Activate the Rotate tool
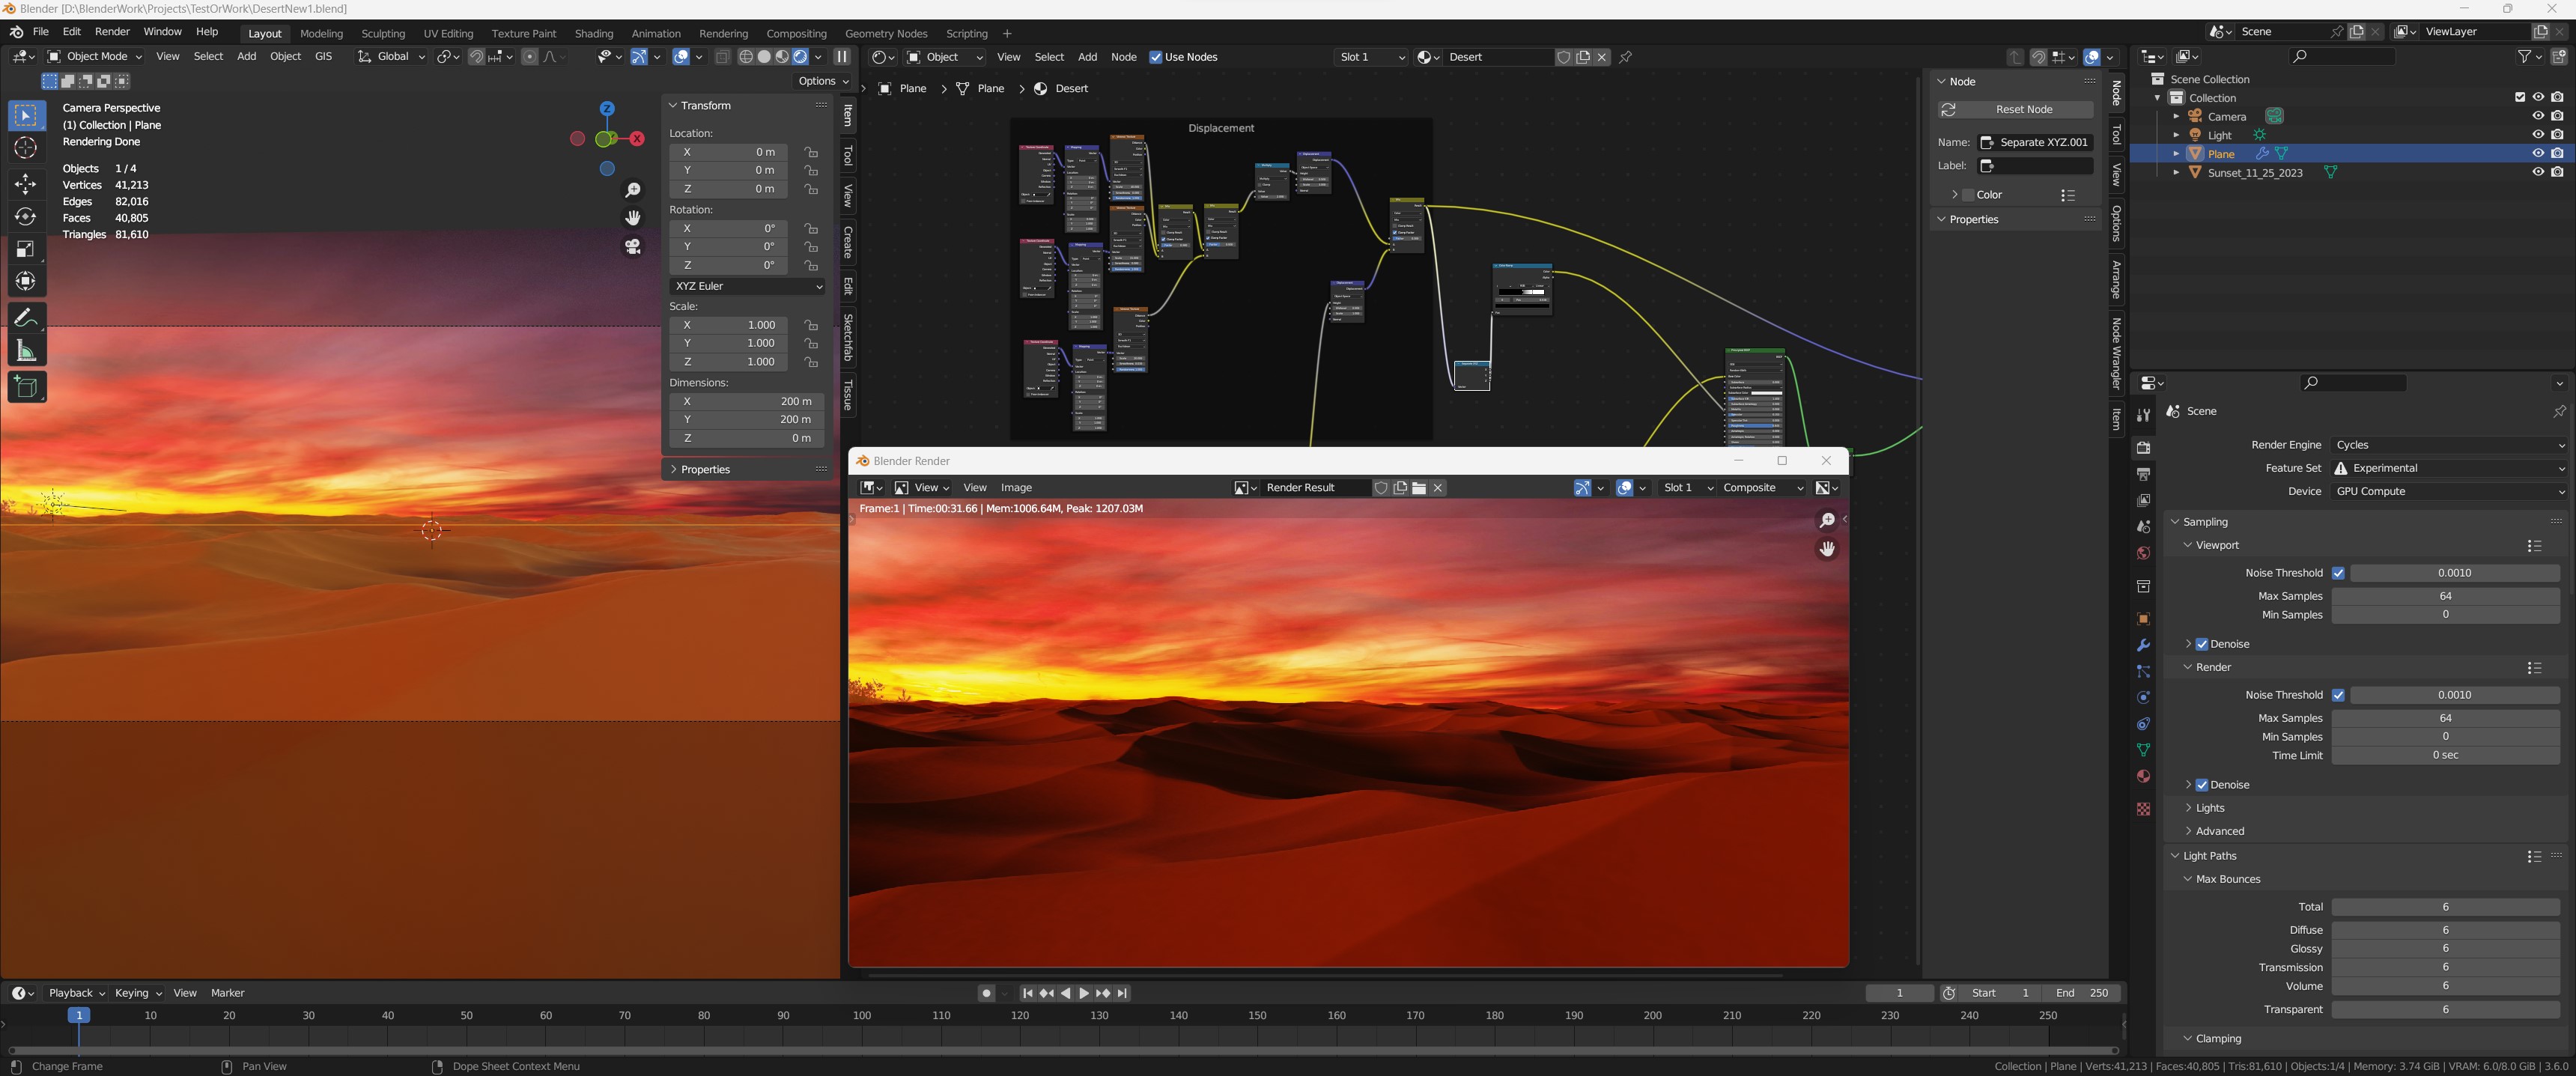This screenshot has width=2576, height=1076. tap(26, 216)
